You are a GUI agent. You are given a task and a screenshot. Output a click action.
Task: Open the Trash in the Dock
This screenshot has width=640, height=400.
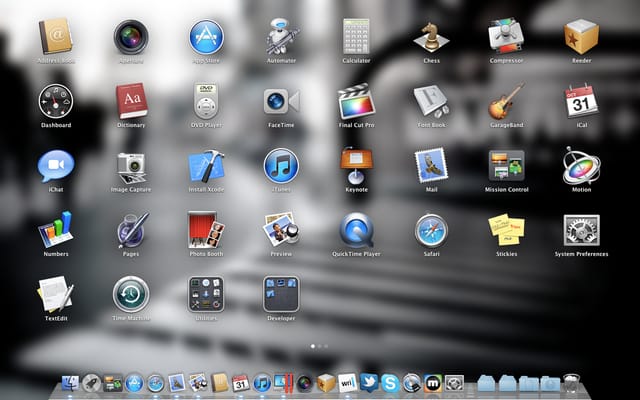point(571,383)
